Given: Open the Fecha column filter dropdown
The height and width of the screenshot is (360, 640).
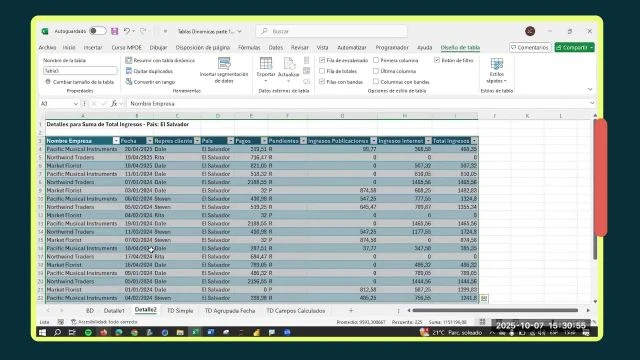Looking at the screenshot, I should tap(149, 141).
